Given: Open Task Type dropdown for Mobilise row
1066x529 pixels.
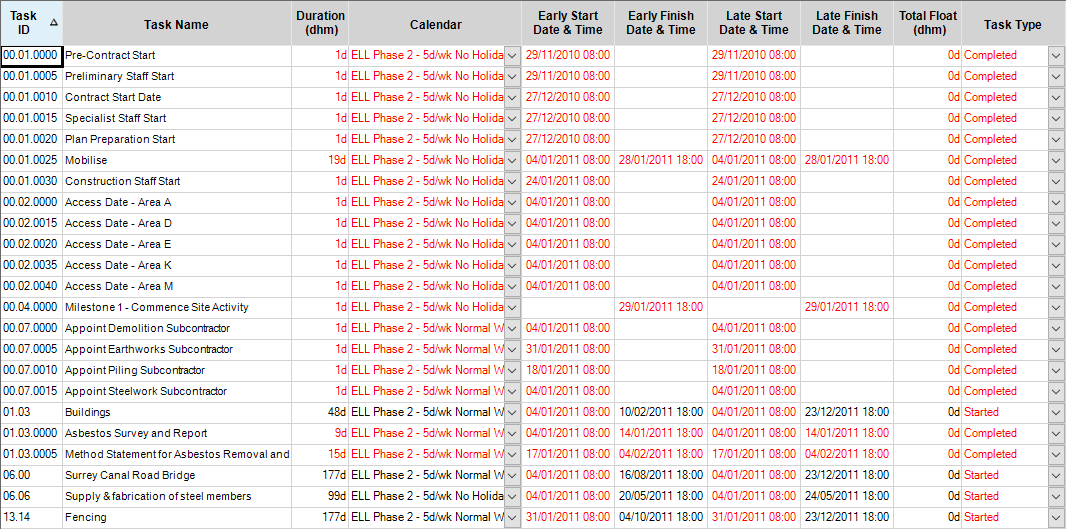Looking at the screenshot, I should click(1056, 161).
